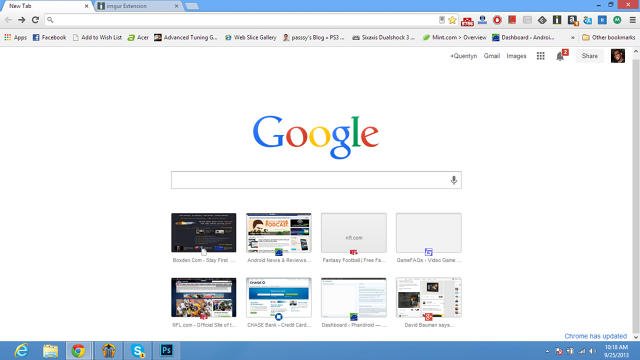This screenshot has height=360, width=640.
Task: Click the bookmark star icon in address bar
Action: pyautogui.click(x=452, y=20)
